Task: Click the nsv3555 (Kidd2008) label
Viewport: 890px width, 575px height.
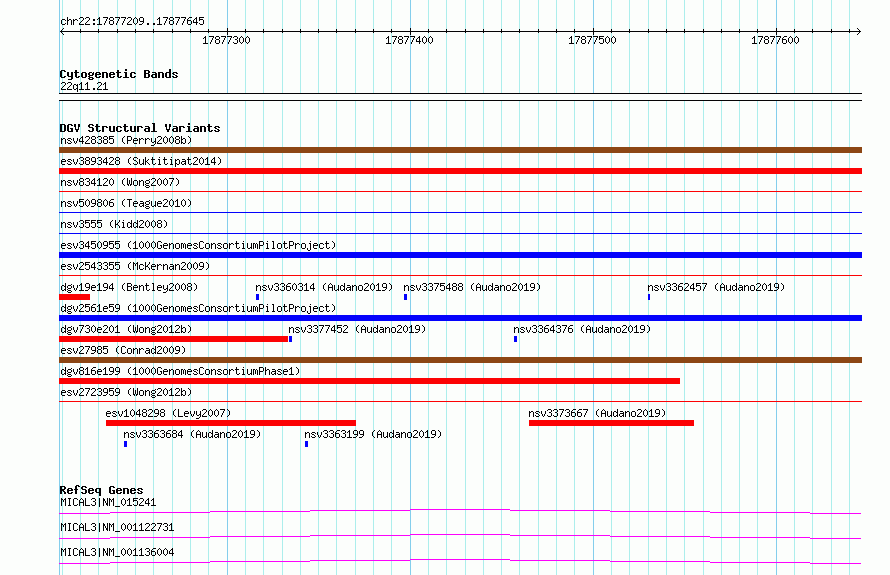Action: 114,224
